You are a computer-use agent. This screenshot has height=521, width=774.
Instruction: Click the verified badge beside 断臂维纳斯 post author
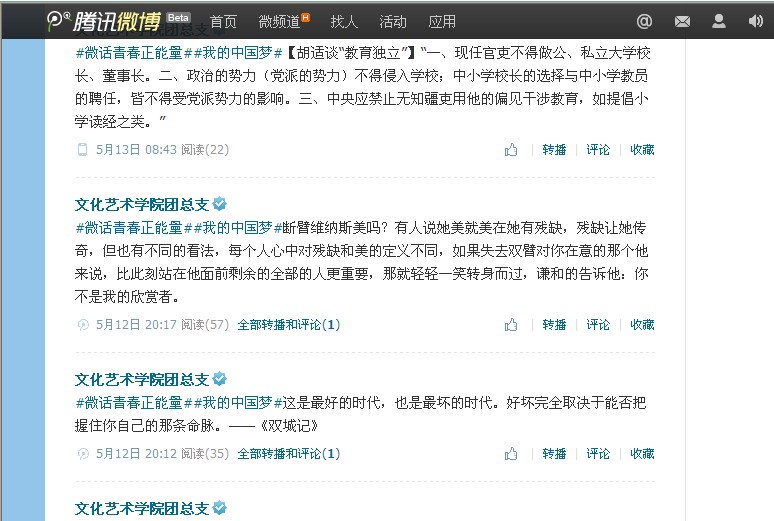coord(220,203)
